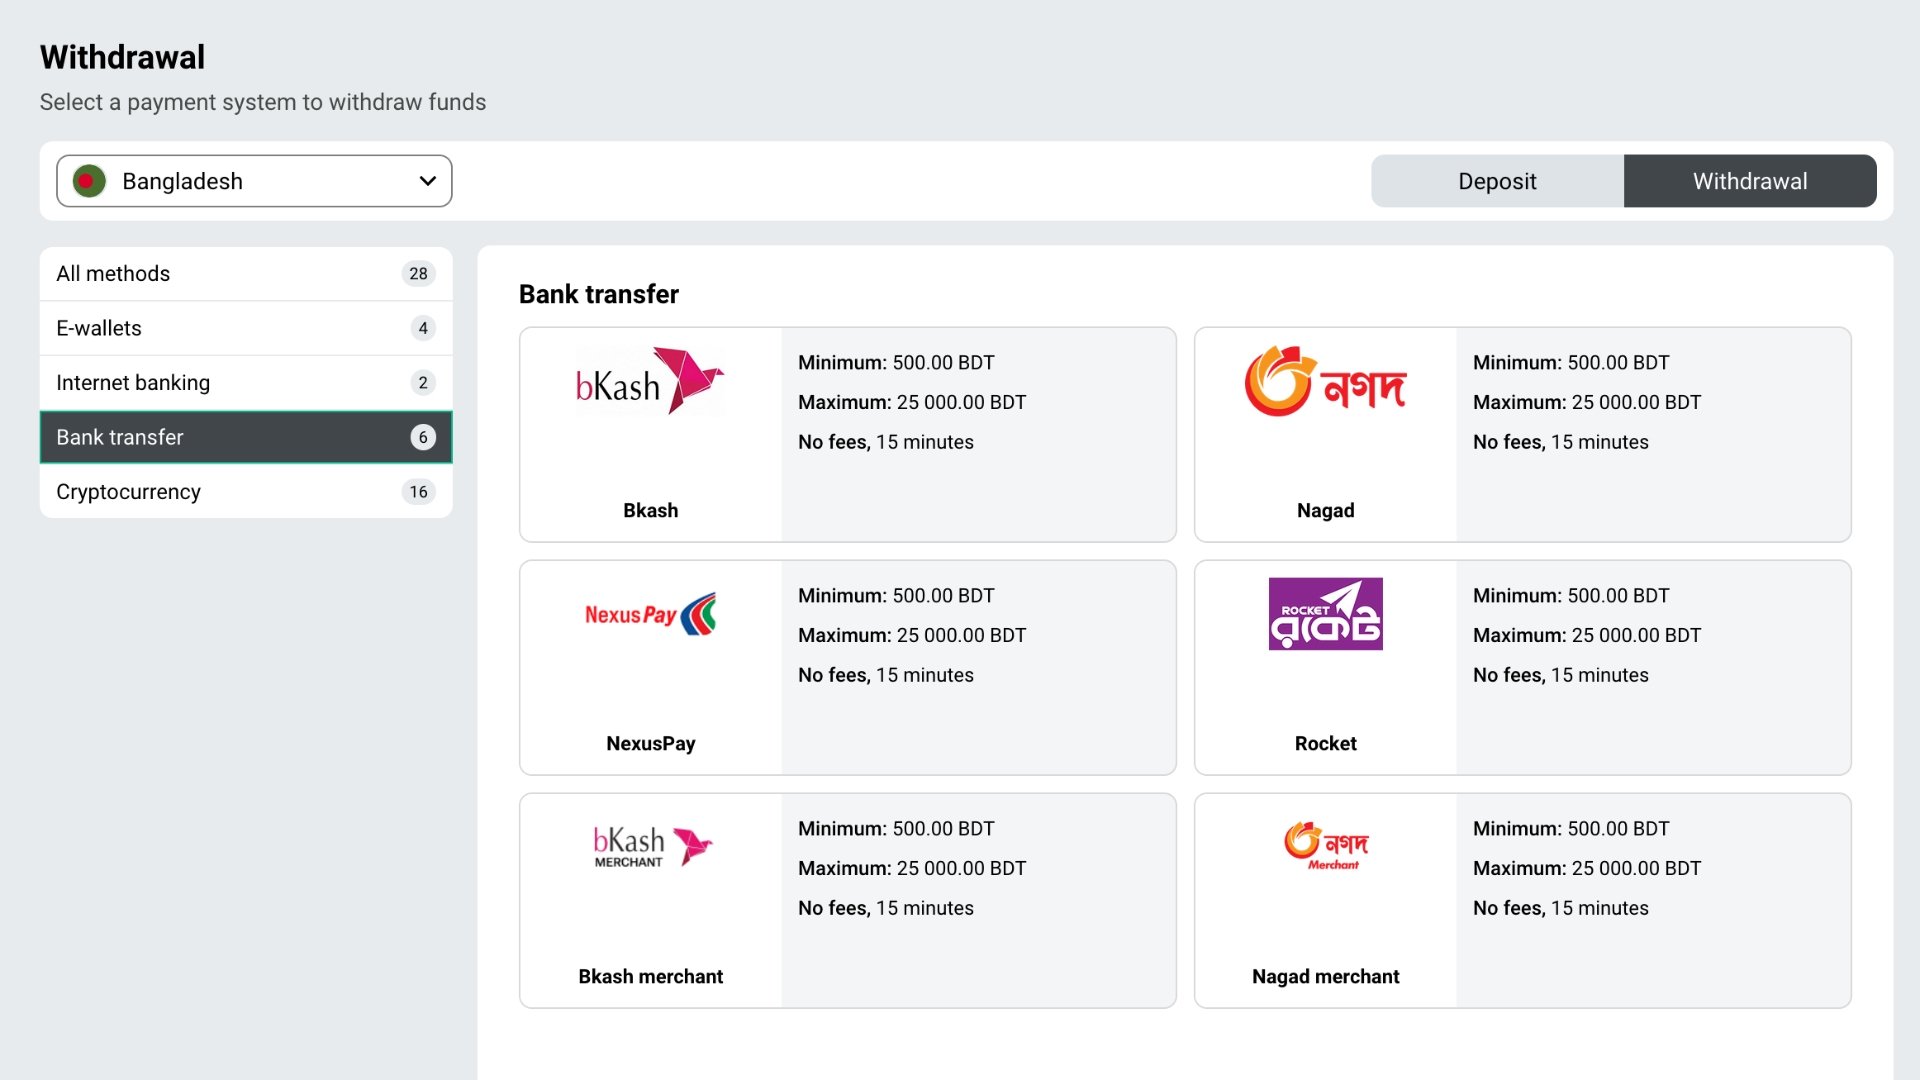Click the 28 count badge for All methods
1920x1080 pixels.
[418, 274]
